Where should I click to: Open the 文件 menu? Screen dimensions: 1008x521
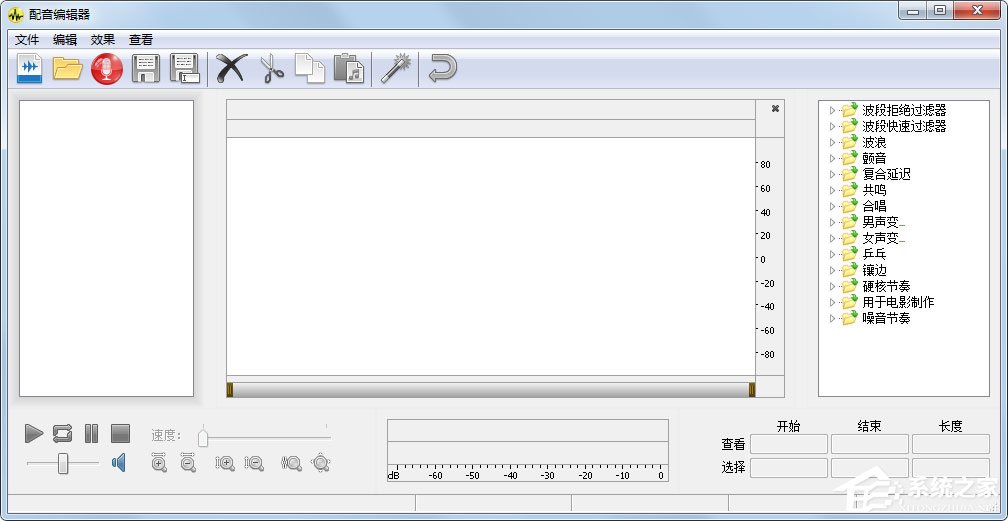[27, 40]
